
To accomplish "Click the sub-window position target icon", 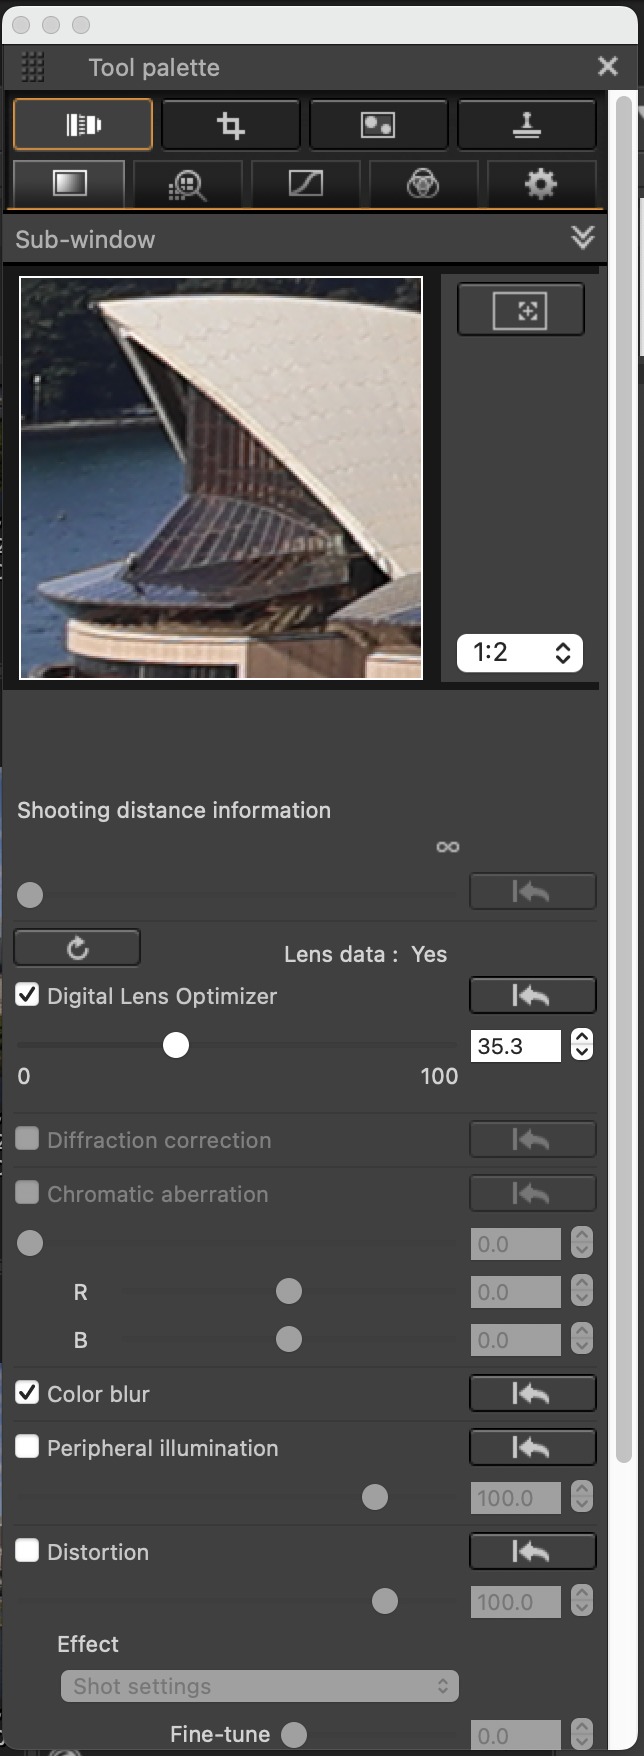I will pos(521,310).
